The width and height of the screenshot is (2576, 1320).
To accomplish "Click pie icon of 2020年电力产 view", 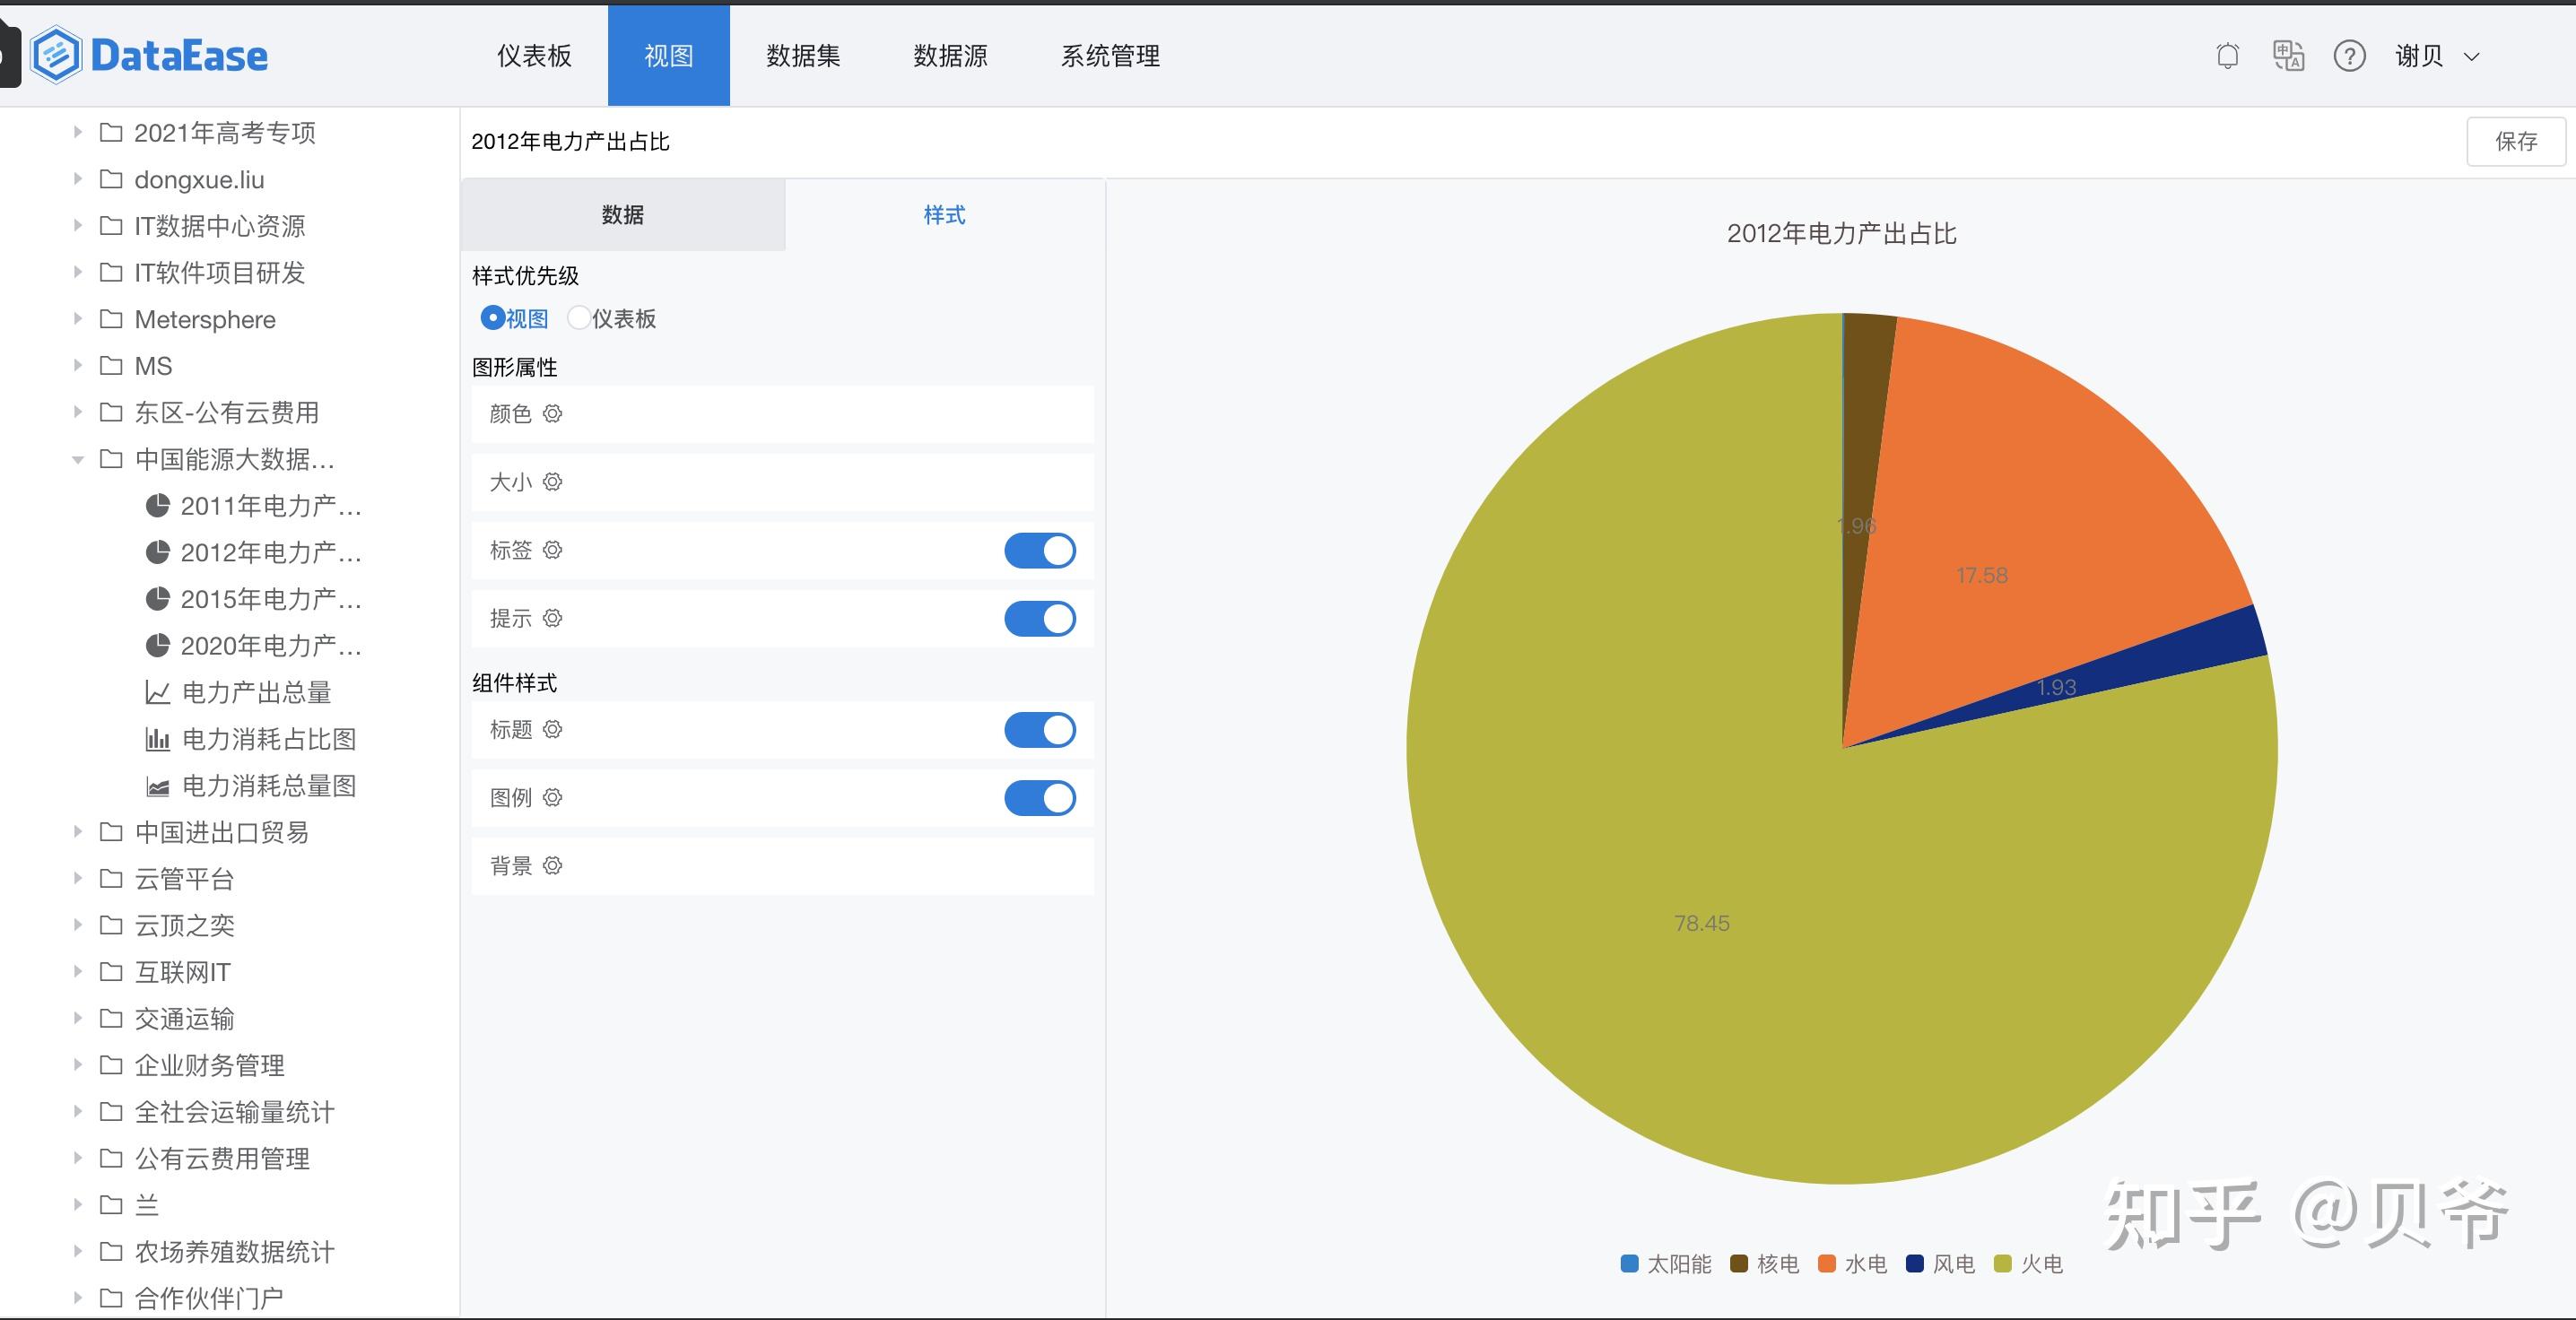I will click(157, 645).
